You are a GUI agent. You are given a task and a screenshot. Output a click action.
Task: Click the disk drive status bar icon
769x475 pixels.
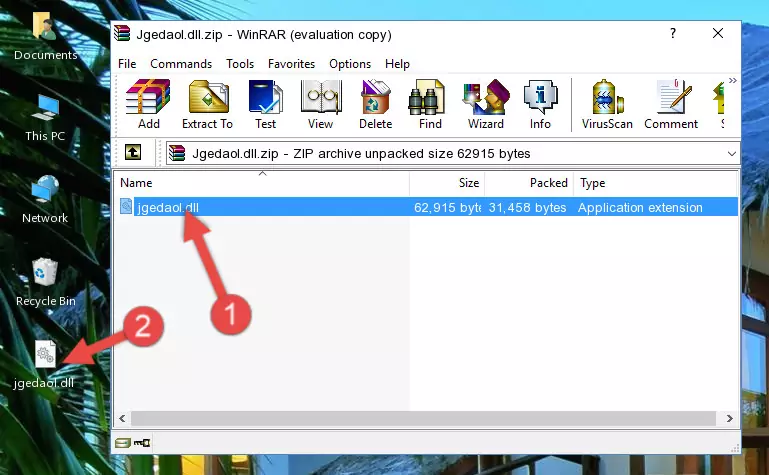coord(123,443)
